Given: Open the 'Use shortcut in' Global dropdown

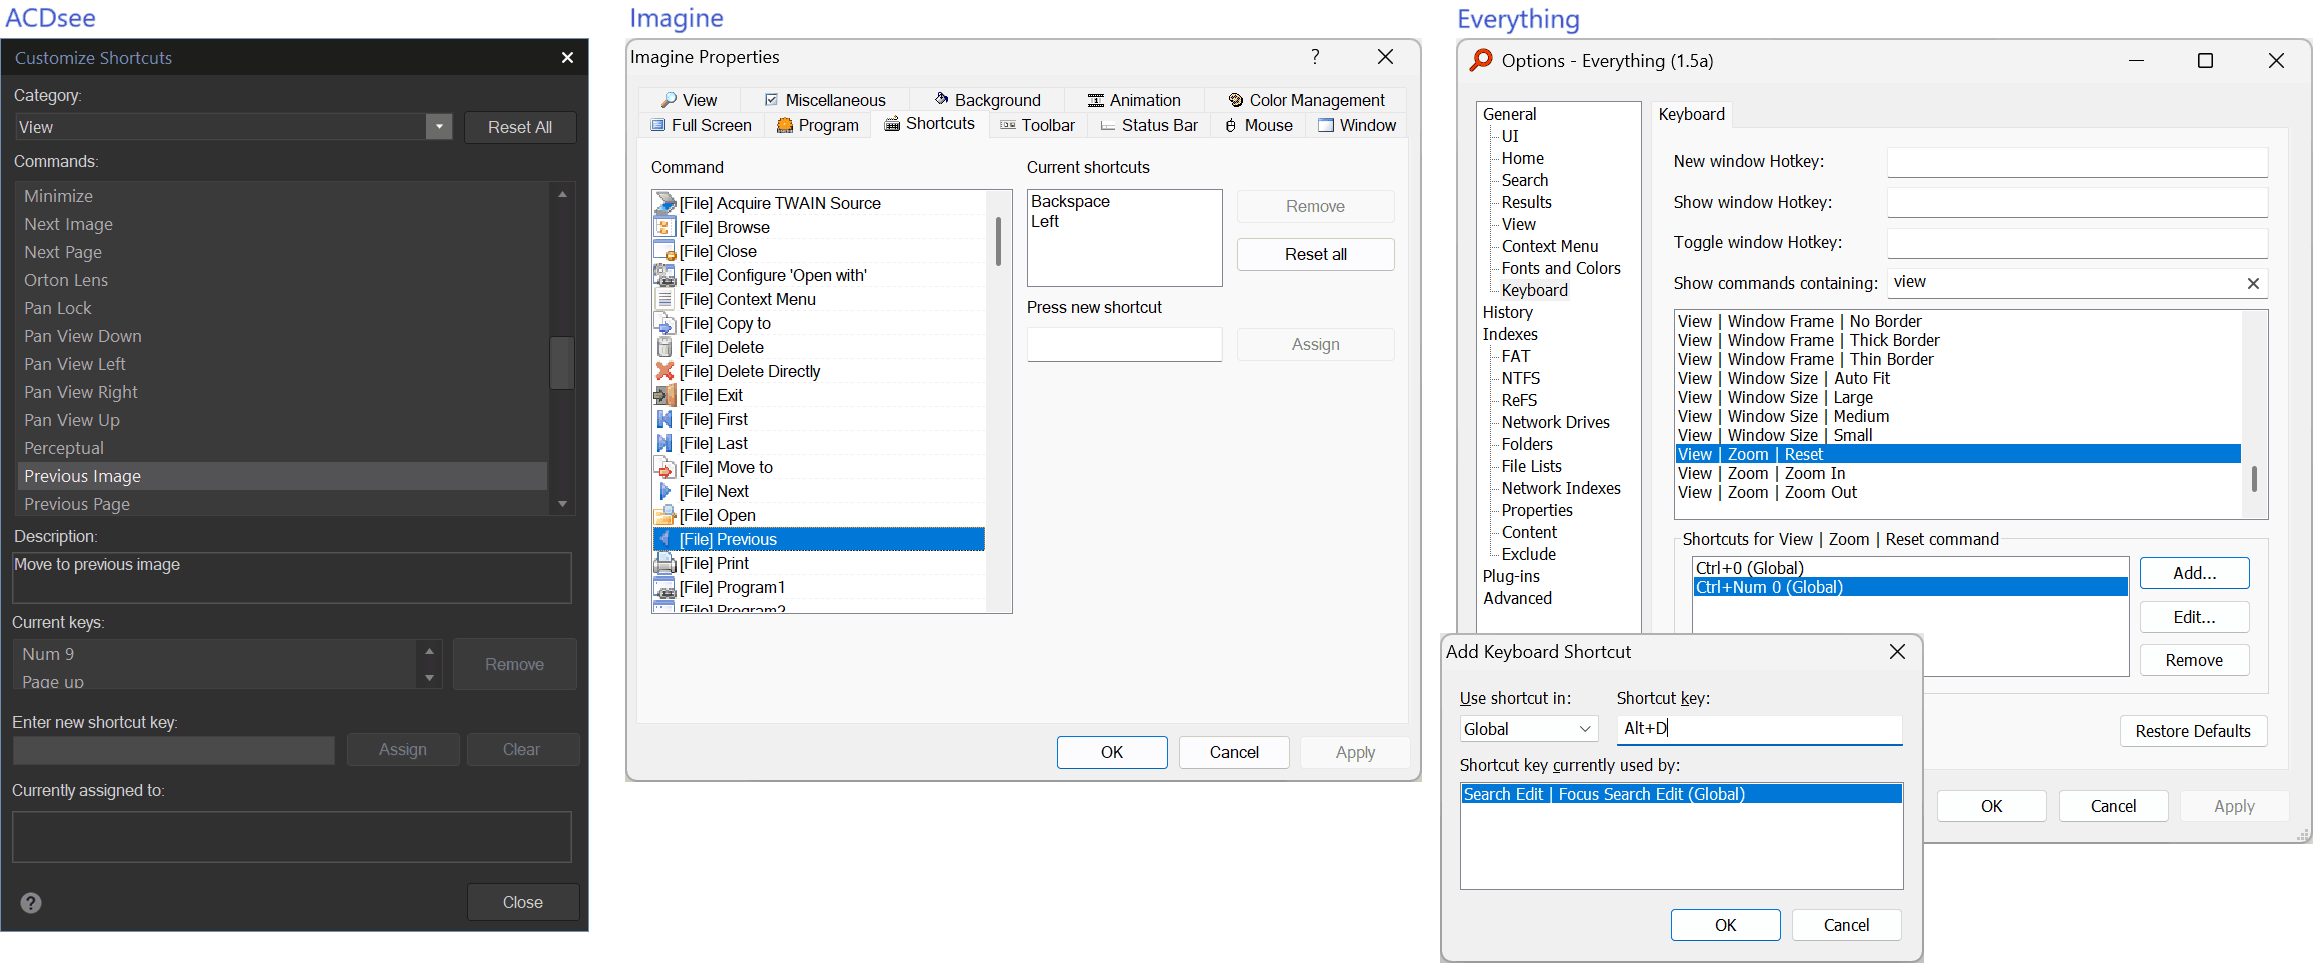Looking at the screenshot, I should coord(1528,729).
